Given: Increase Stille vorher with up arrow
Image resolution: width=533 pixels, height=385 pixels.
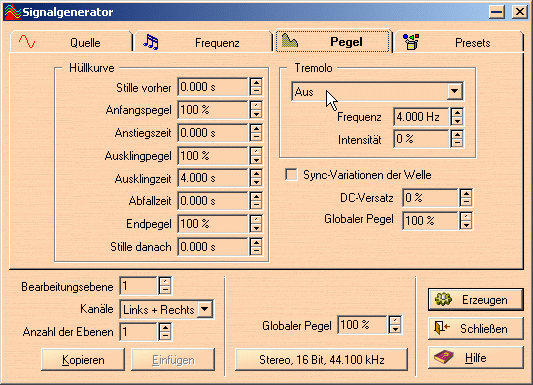Looking at the screenshot, I should [256, 83].
